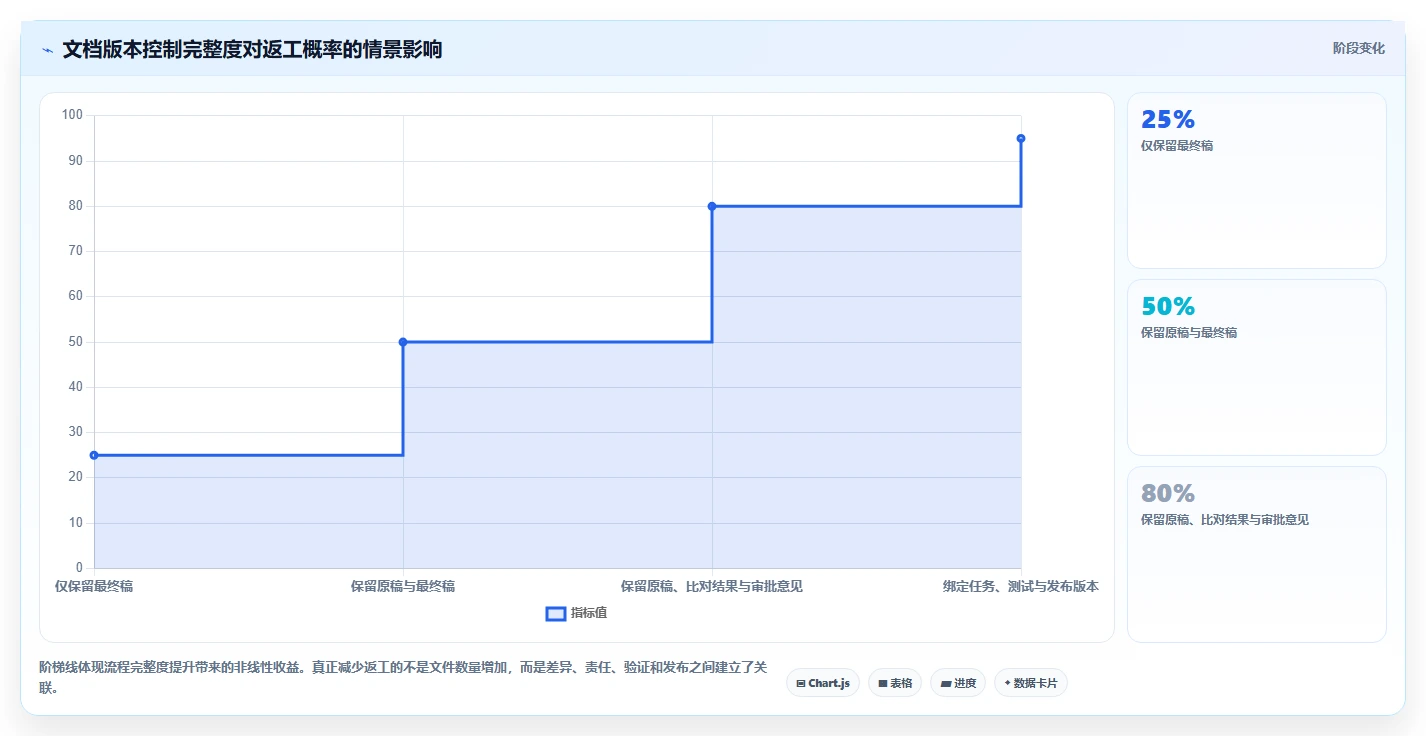The height and width of the screenshot is (736, 1426).
Task: Open the 25% 仅保留最终稿 card
Action: click(1257, 181)
